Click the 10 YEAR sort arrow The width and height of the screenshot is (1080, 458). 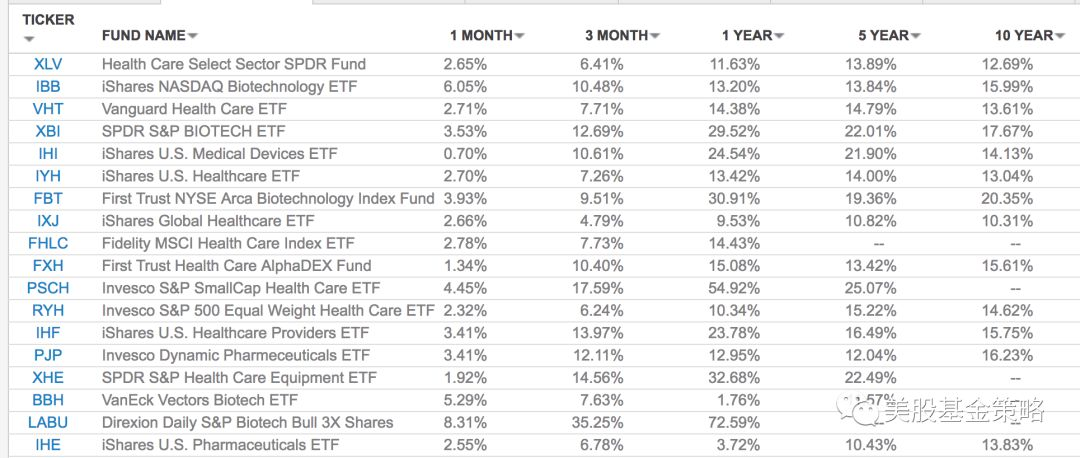[x=1060, y=36]
